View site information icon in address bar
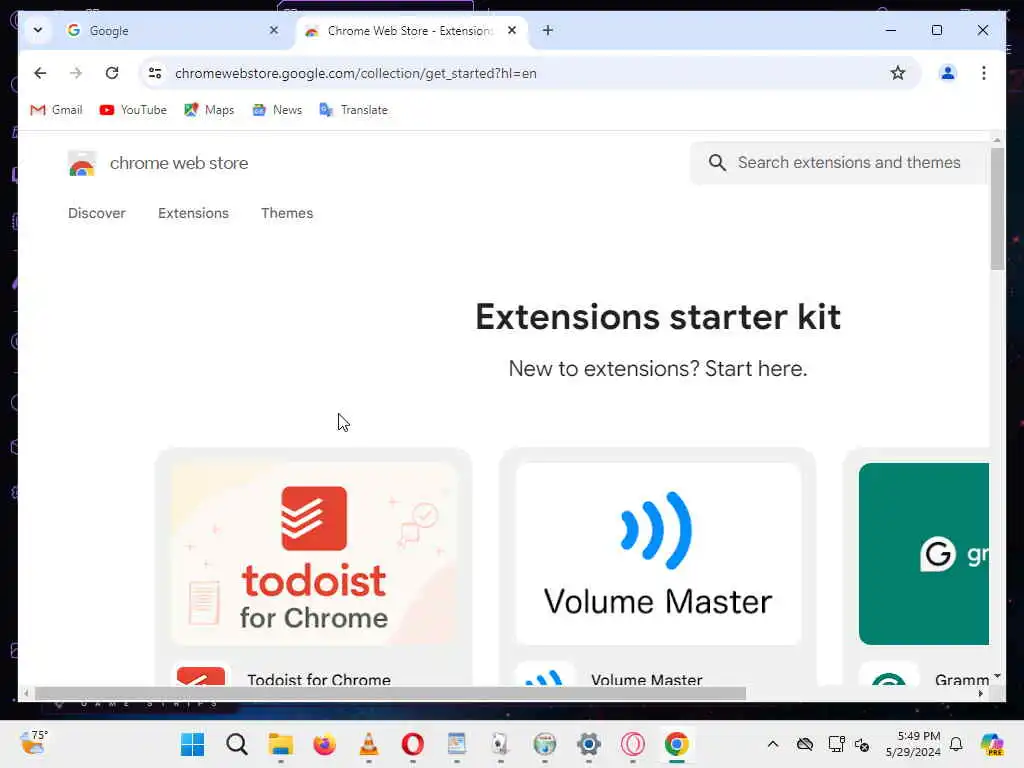Viewport: 1024px width, 768px height. pyautogui.click(x=155, y=73)
